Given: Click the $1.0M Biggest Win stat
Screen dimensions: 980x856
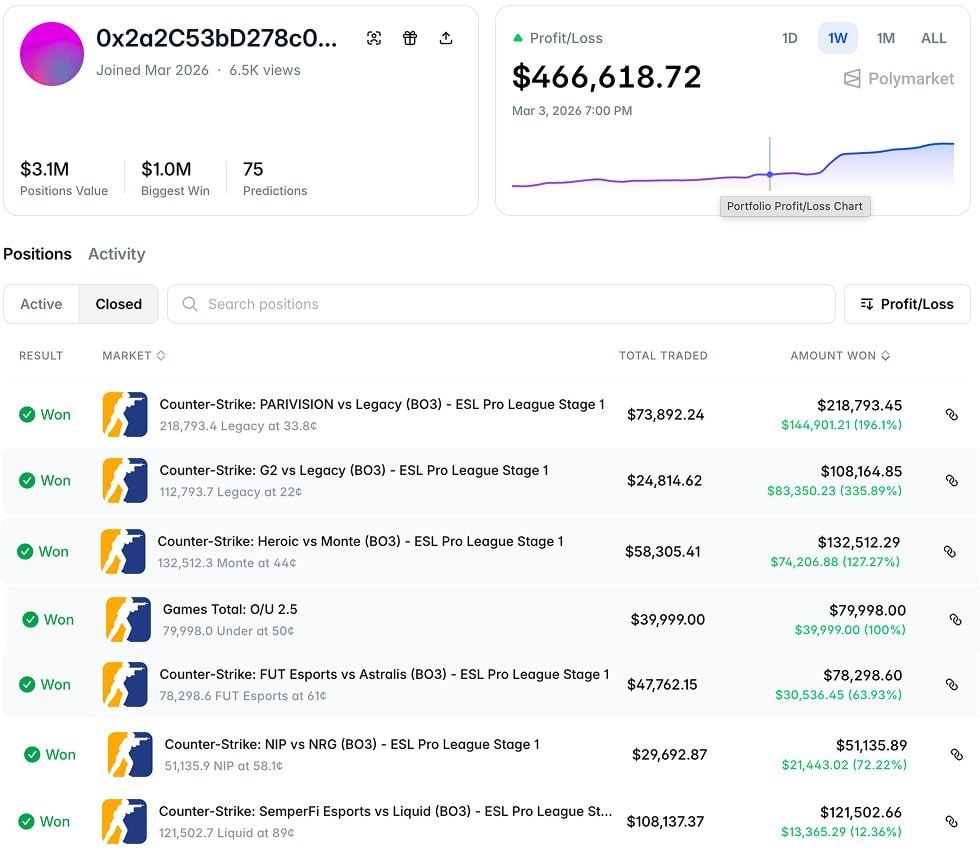Looking at the screenshot, I should tap(175, 178).
